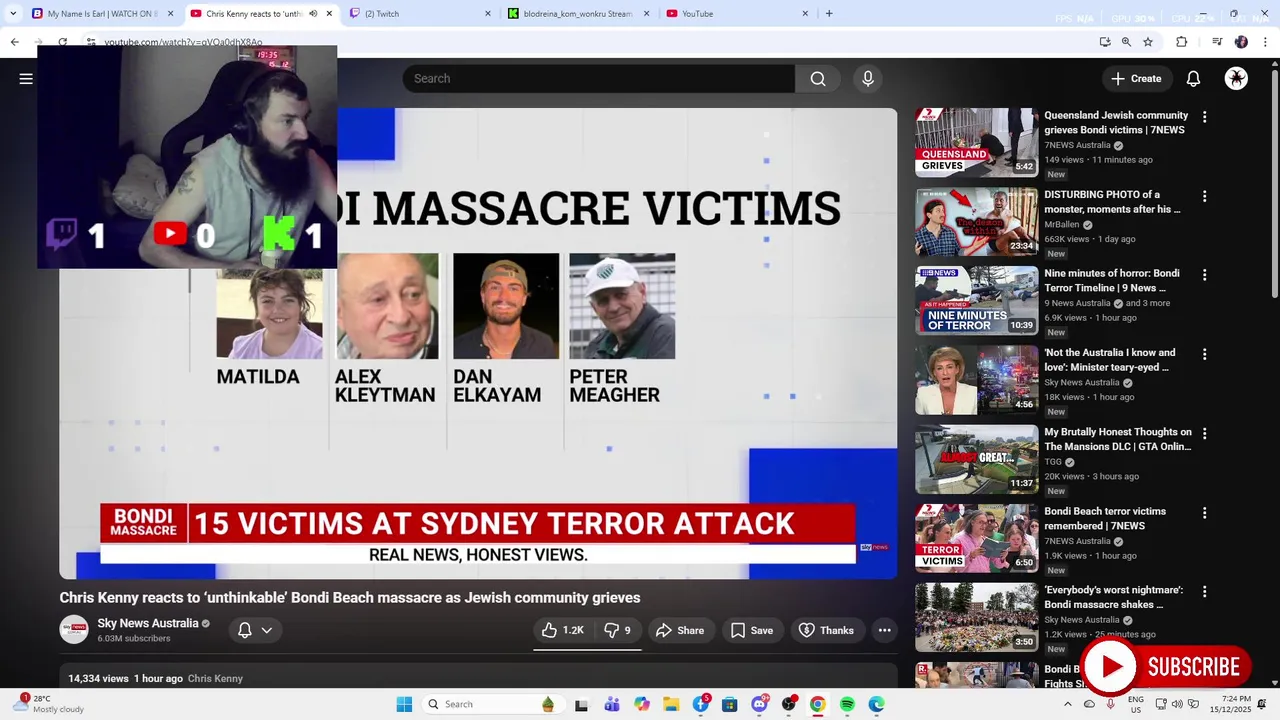Image resolution: width=1280 pixels, height=720 pixels.
Task: Open weather widget showing 28°C
Action: tap(50, 704)
